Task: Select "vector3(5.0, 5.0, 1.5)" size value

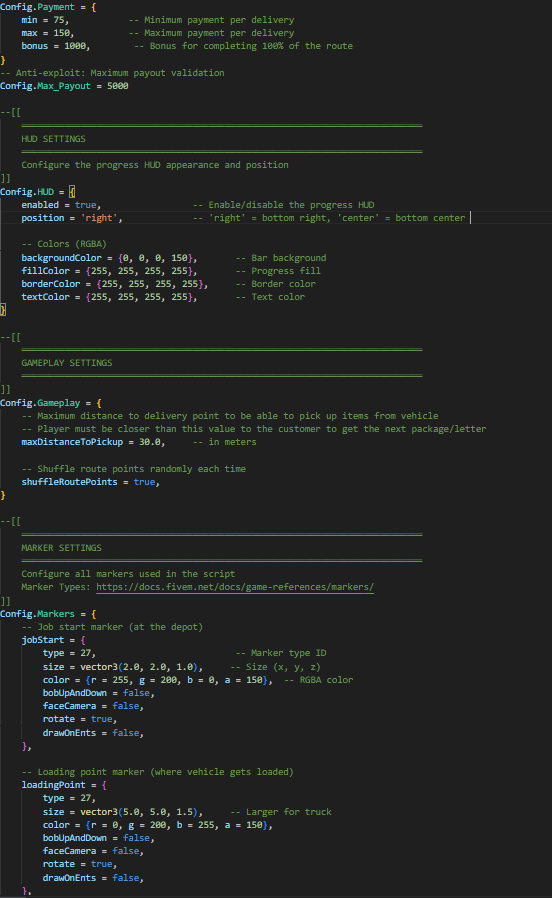Action: [x=139, y=812]
